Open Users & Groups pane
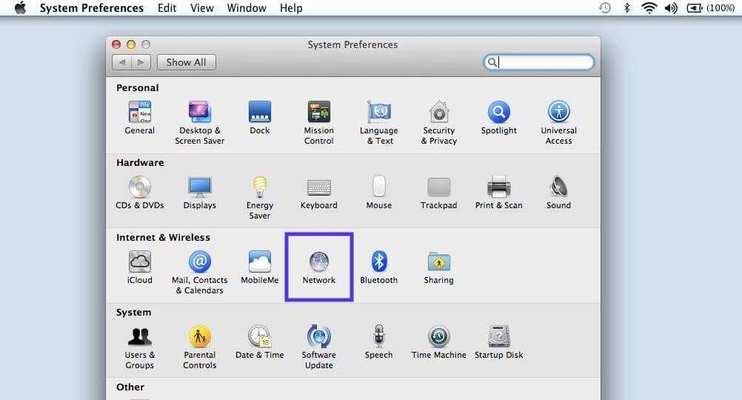 140,347
